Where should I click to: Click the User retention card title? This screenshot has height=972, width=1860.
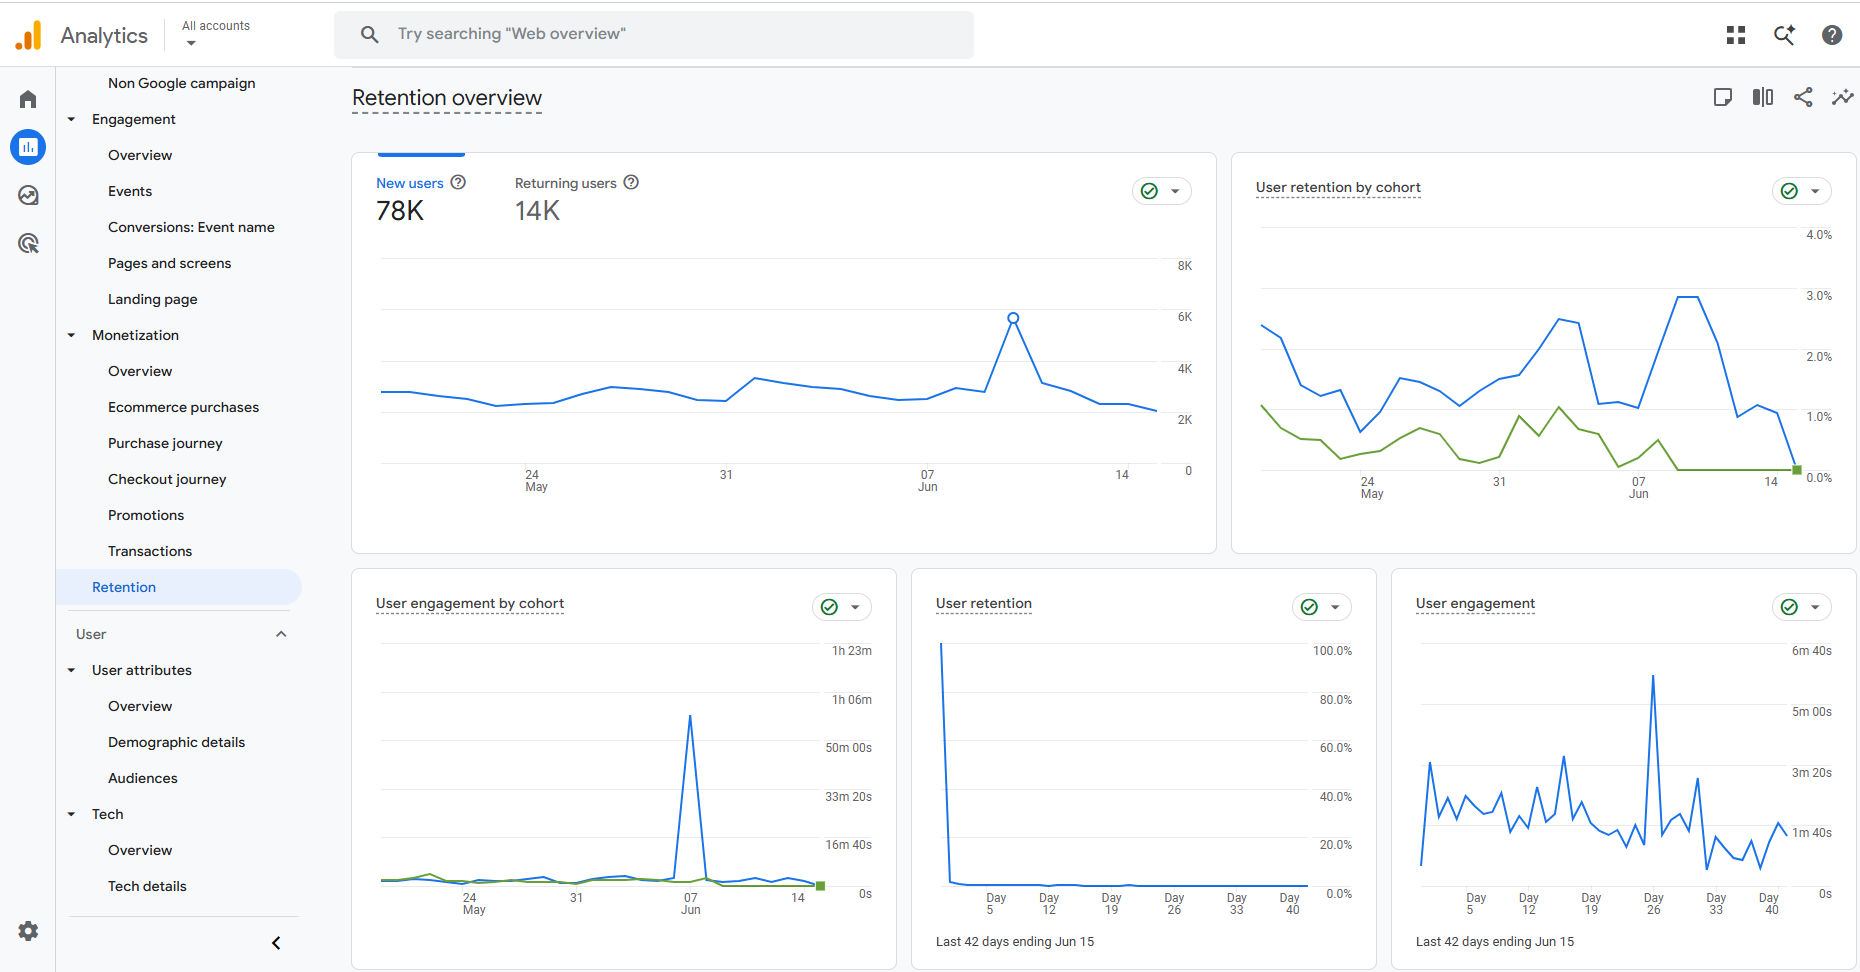(984, 603)
